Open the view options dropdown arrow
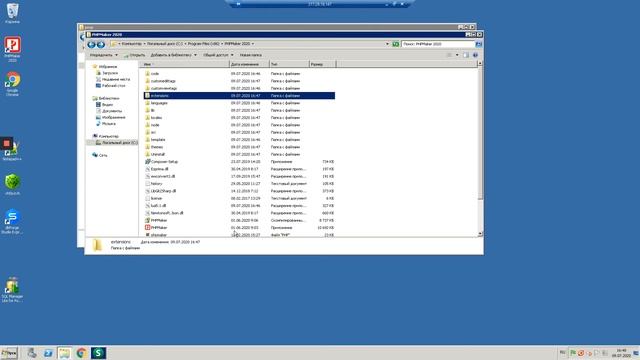Viewport: 640px width, 360px height. coord(457,55)
